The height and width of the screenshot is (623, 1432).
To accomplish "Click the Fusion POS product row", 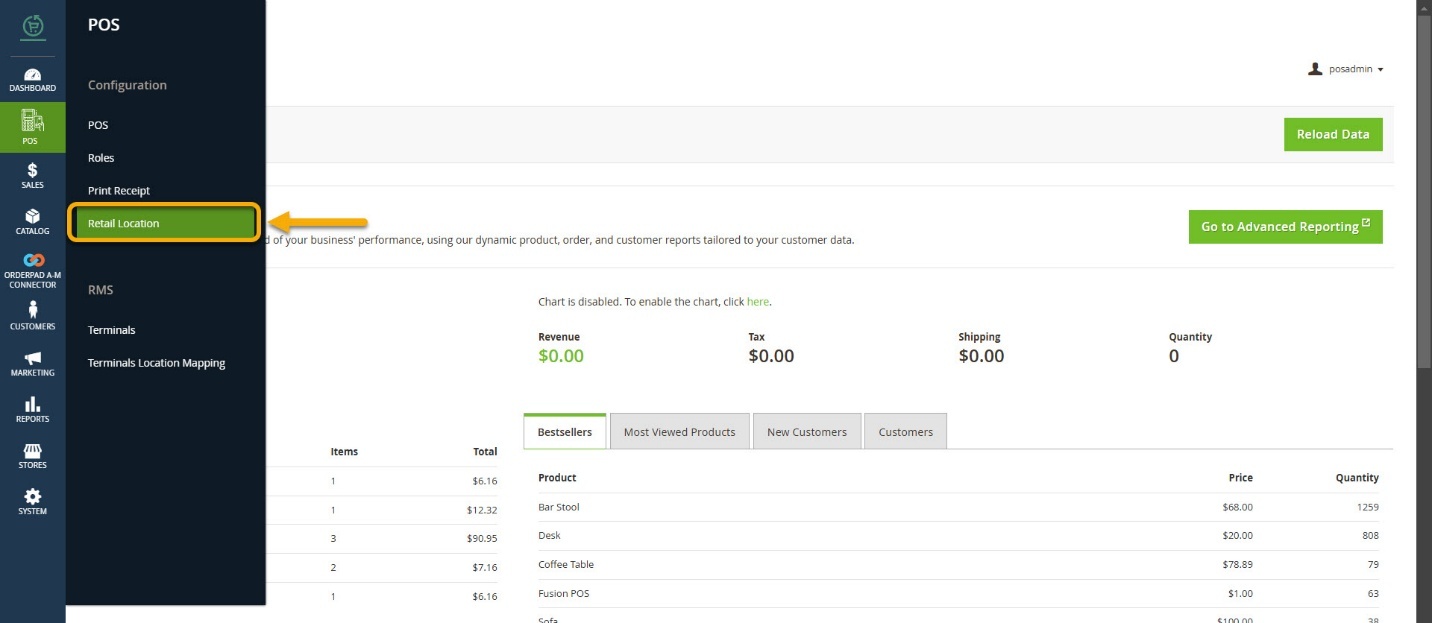I will [958, 593].
